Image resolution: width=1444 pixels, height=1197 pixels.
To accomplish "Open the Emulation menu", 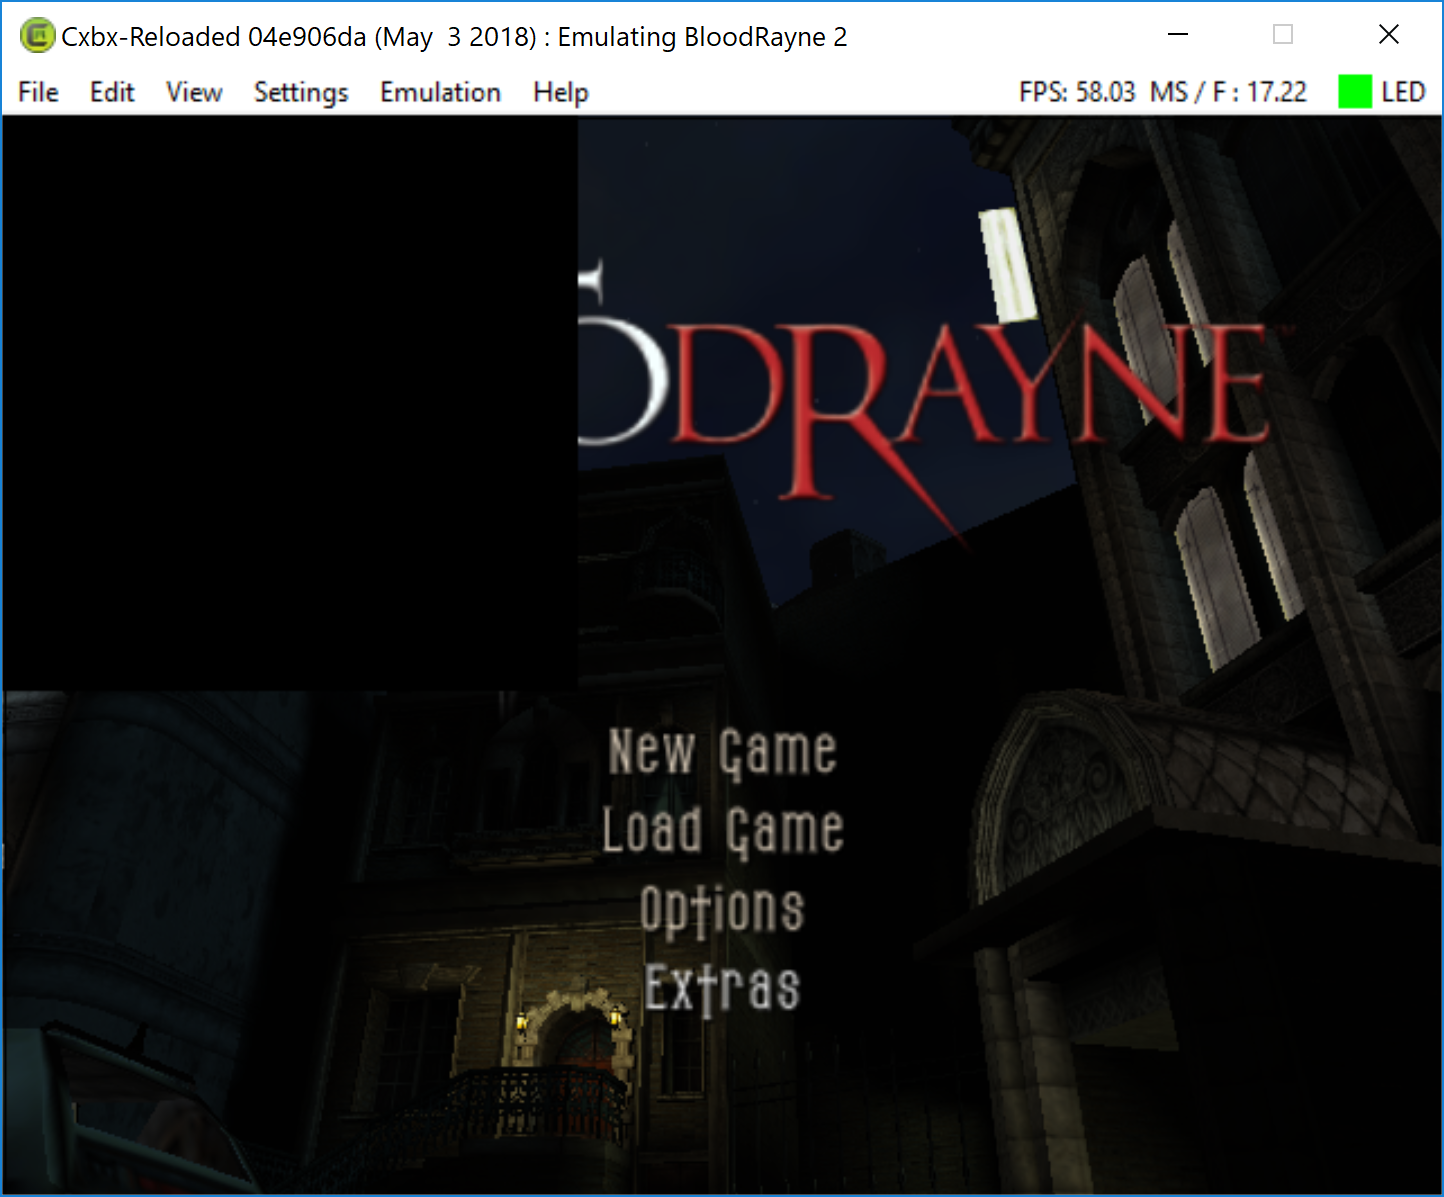I will [x=440, y=92].
